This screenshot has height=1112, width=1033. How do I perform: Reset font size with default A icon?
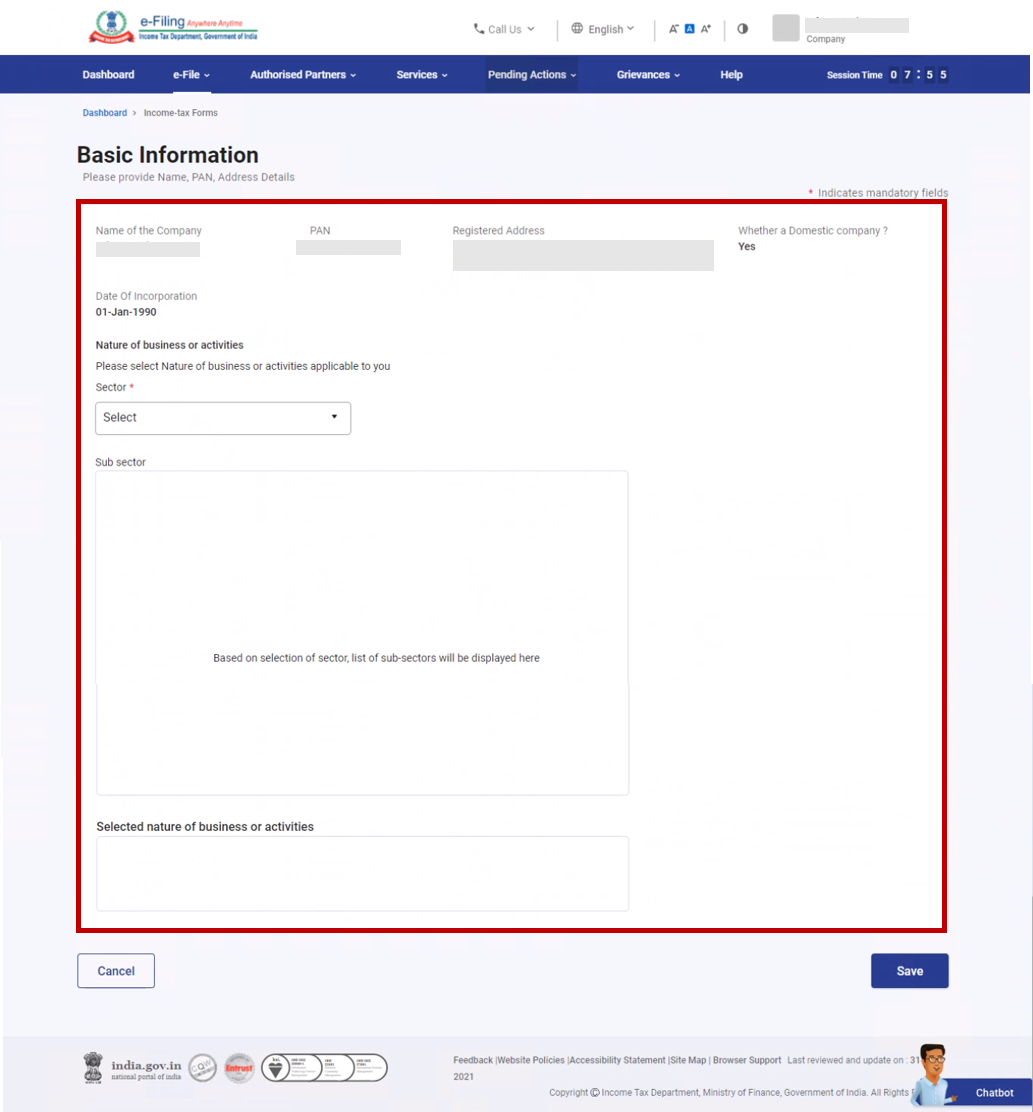pos(689,29)
